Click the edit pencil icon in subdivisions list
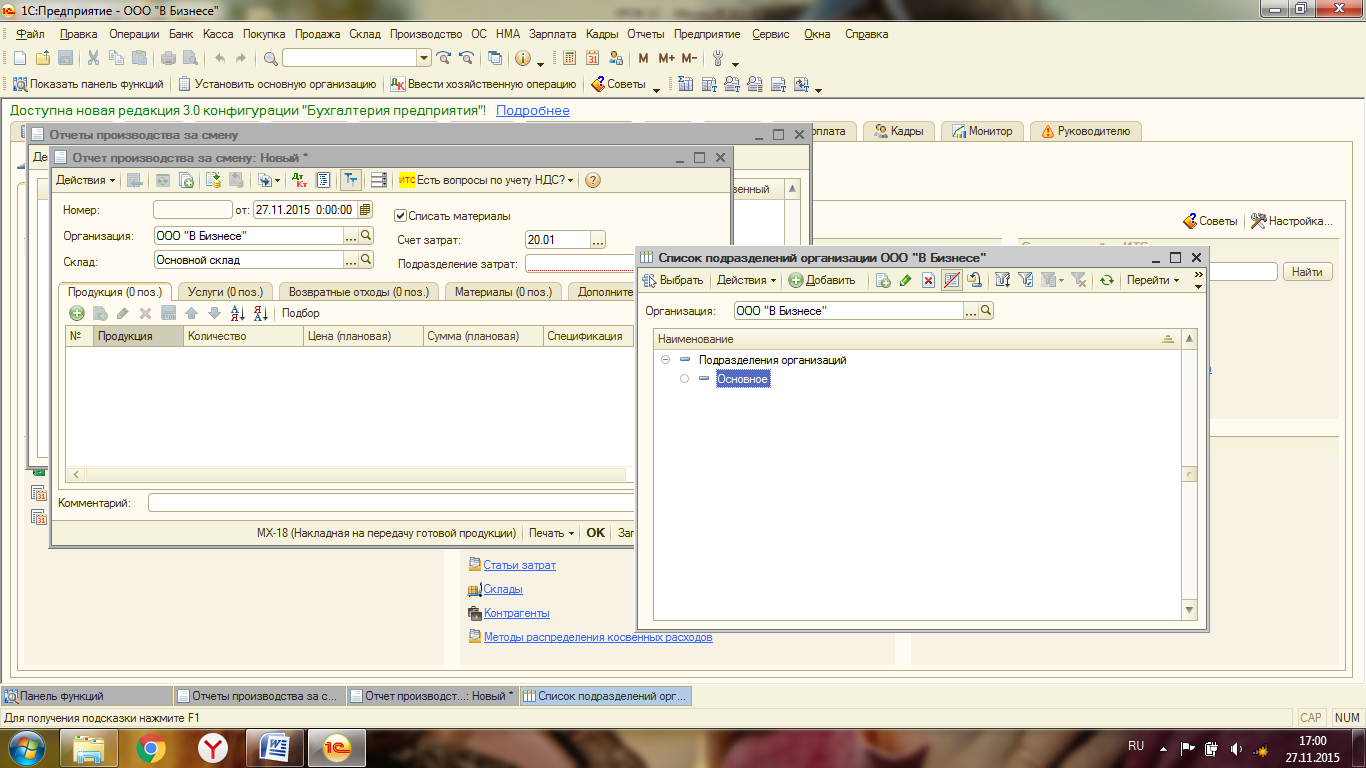 [x=906, y=280]
